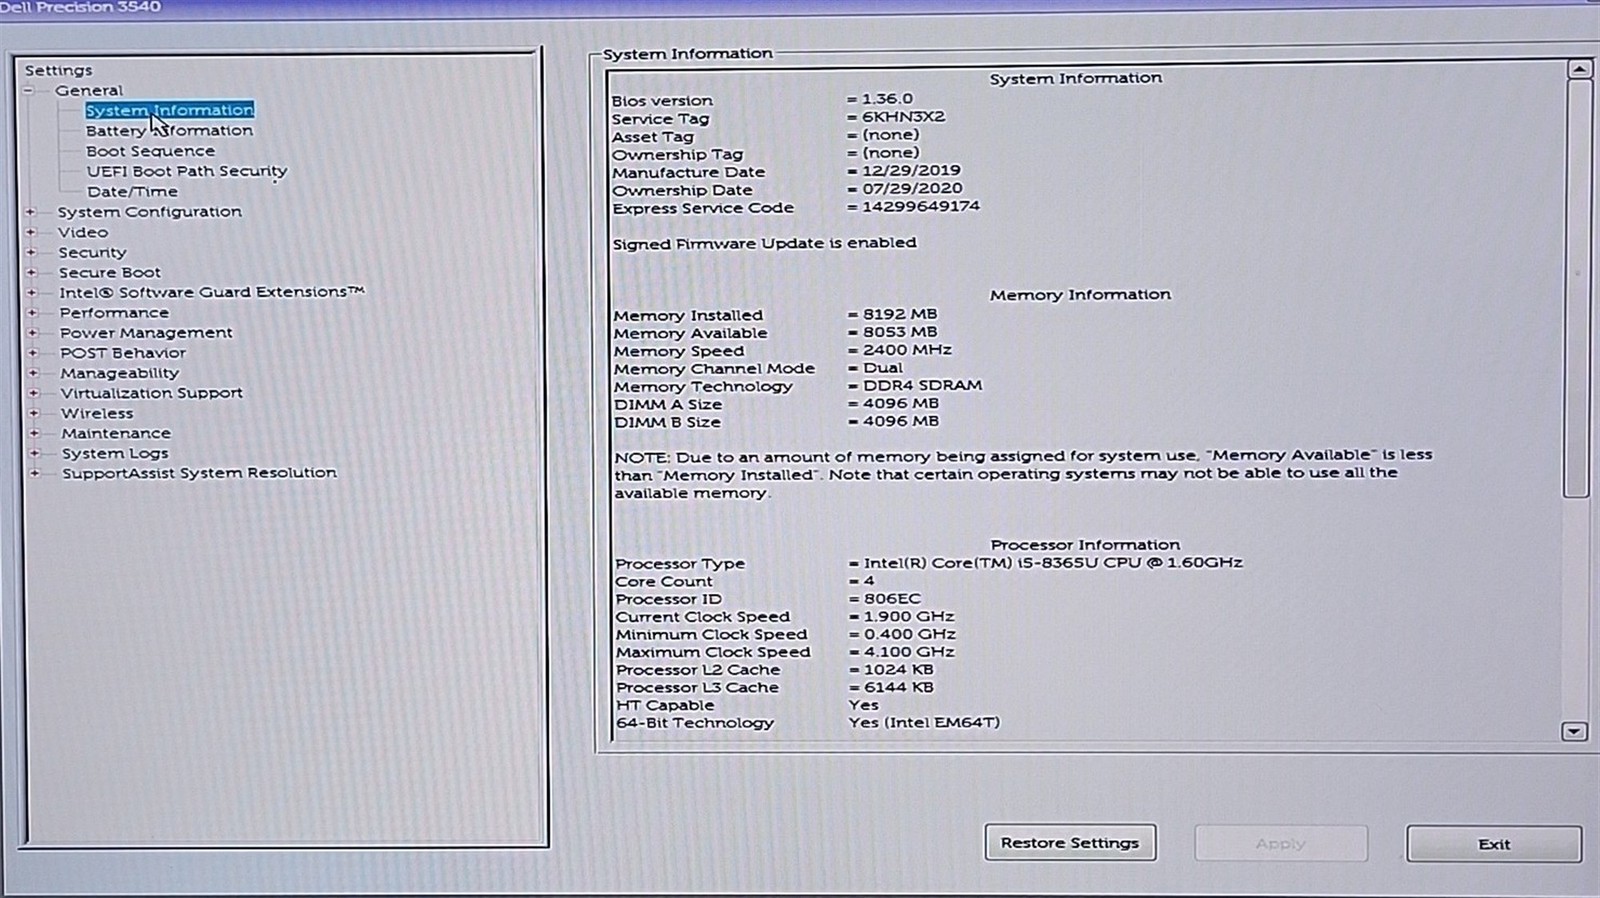Click Maximum Clock Speed value 4.100 GHz
Viewport: 1600px width, 898px height.
point(909,652)
